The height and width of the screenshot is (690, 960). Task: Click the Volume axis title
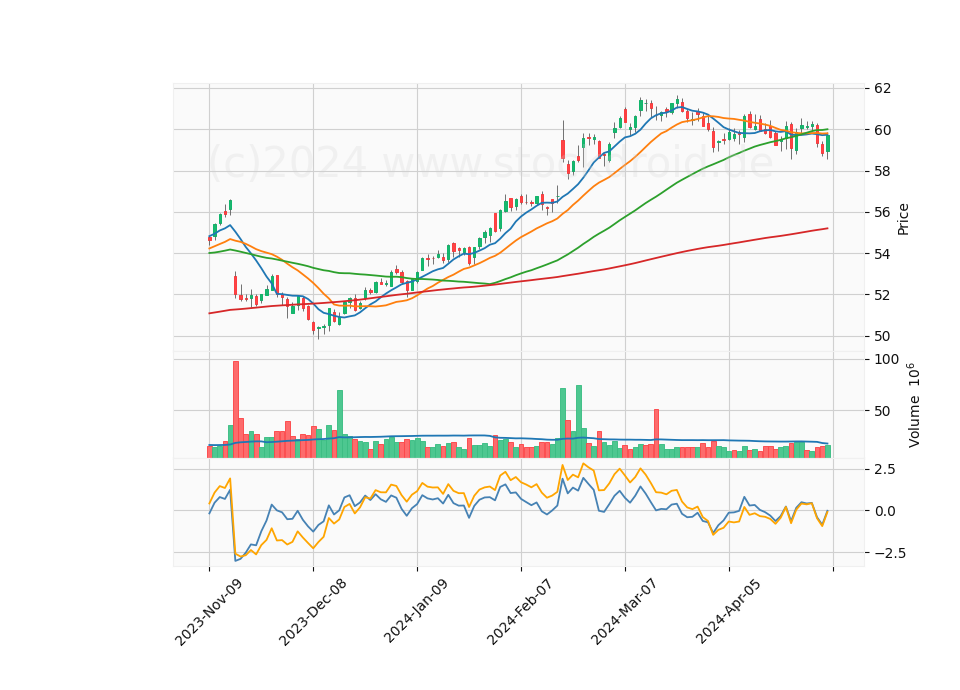point(913,405)
